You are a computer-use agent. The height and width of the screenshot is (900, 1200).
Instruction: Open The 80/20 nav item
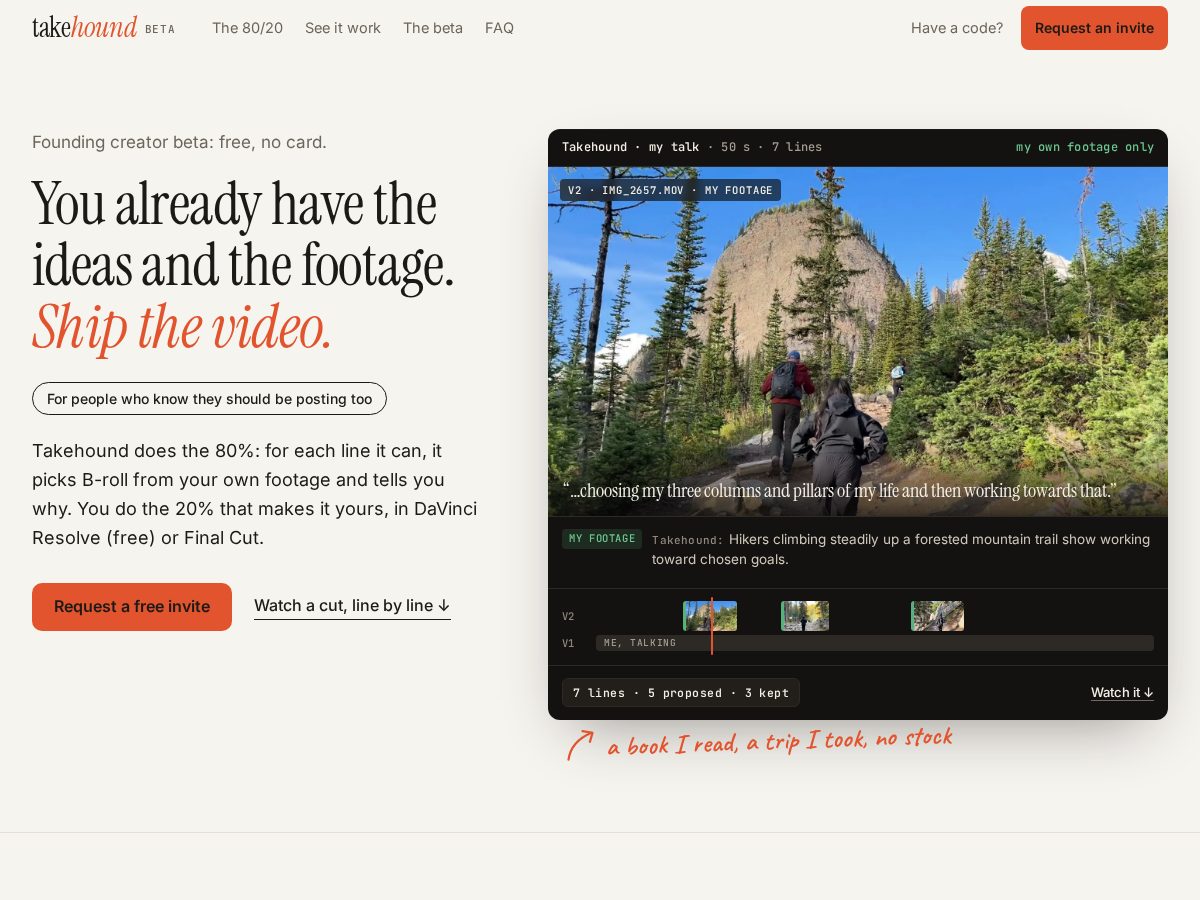(x=247, y=28)
